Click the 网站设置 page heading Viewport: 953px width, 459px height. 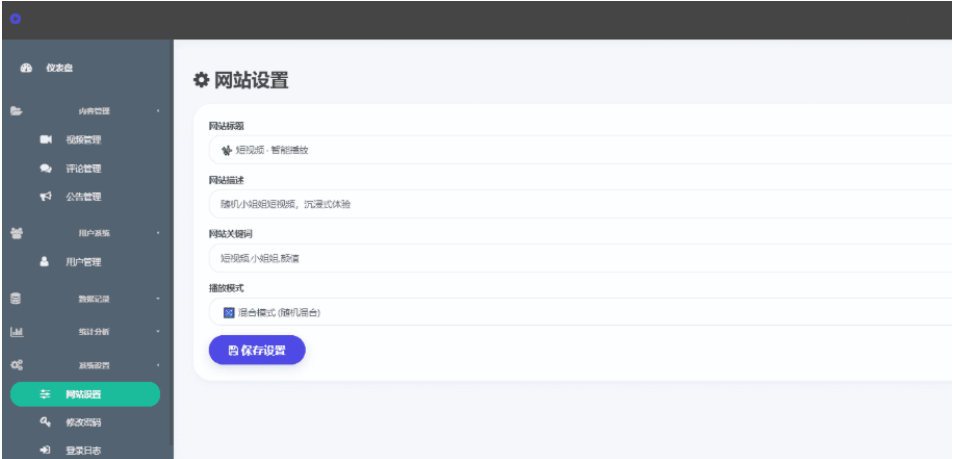[241, 80]
